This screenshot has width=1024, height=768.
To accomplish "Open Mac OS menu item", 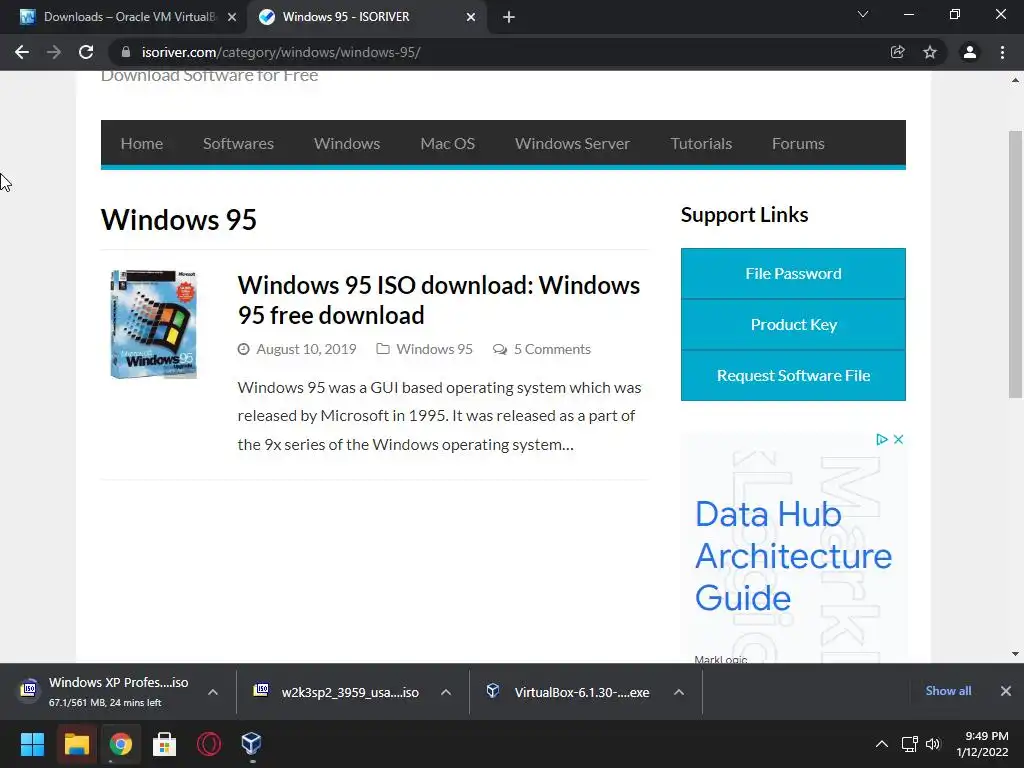I will pyautogui.click(x=448, y=144).
